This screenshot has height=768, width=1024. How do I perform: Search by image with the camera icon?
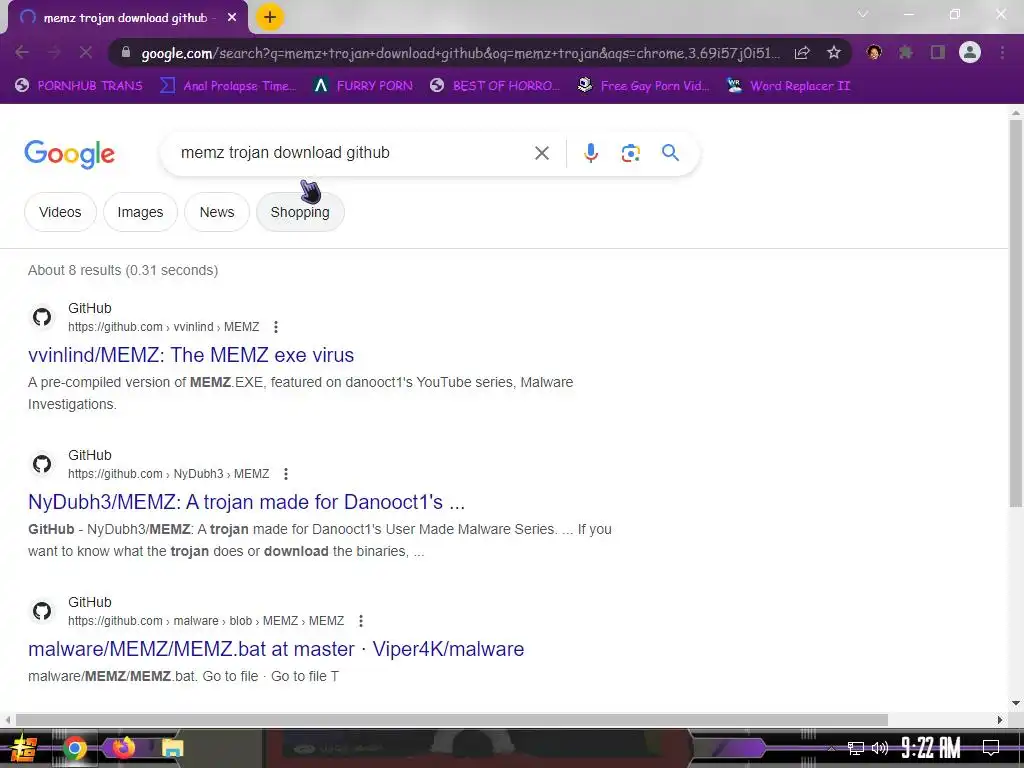click(630, 153)
